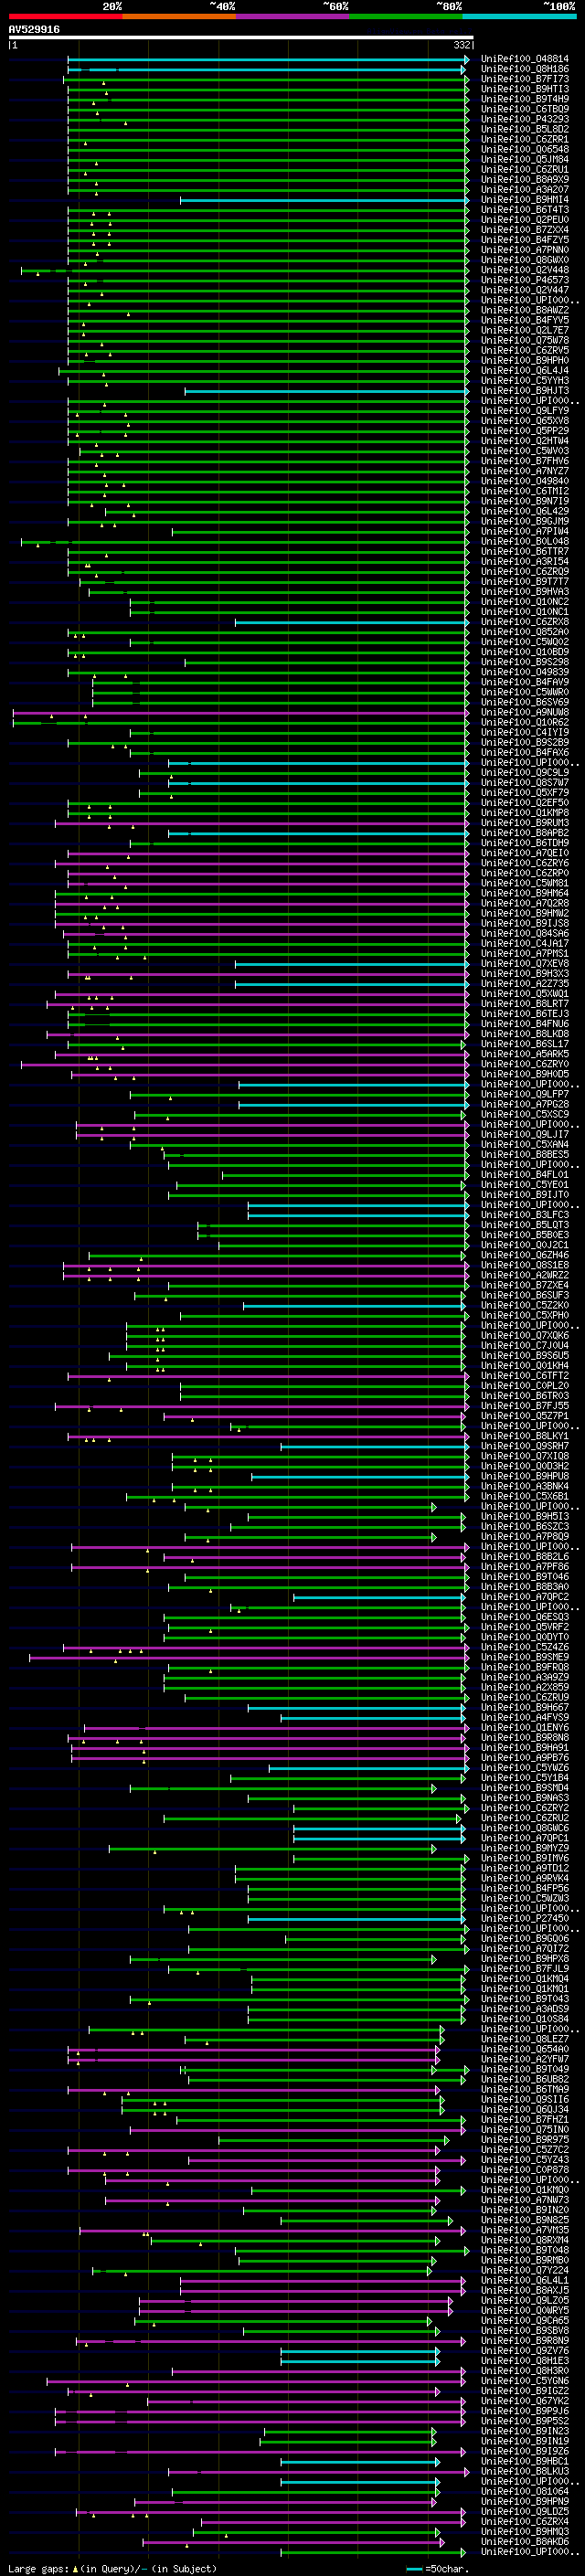The width and height of the screenshot is (585, 2576).
Task: Select the UniRef100_Q06548 label
Action: coord(524,149)
